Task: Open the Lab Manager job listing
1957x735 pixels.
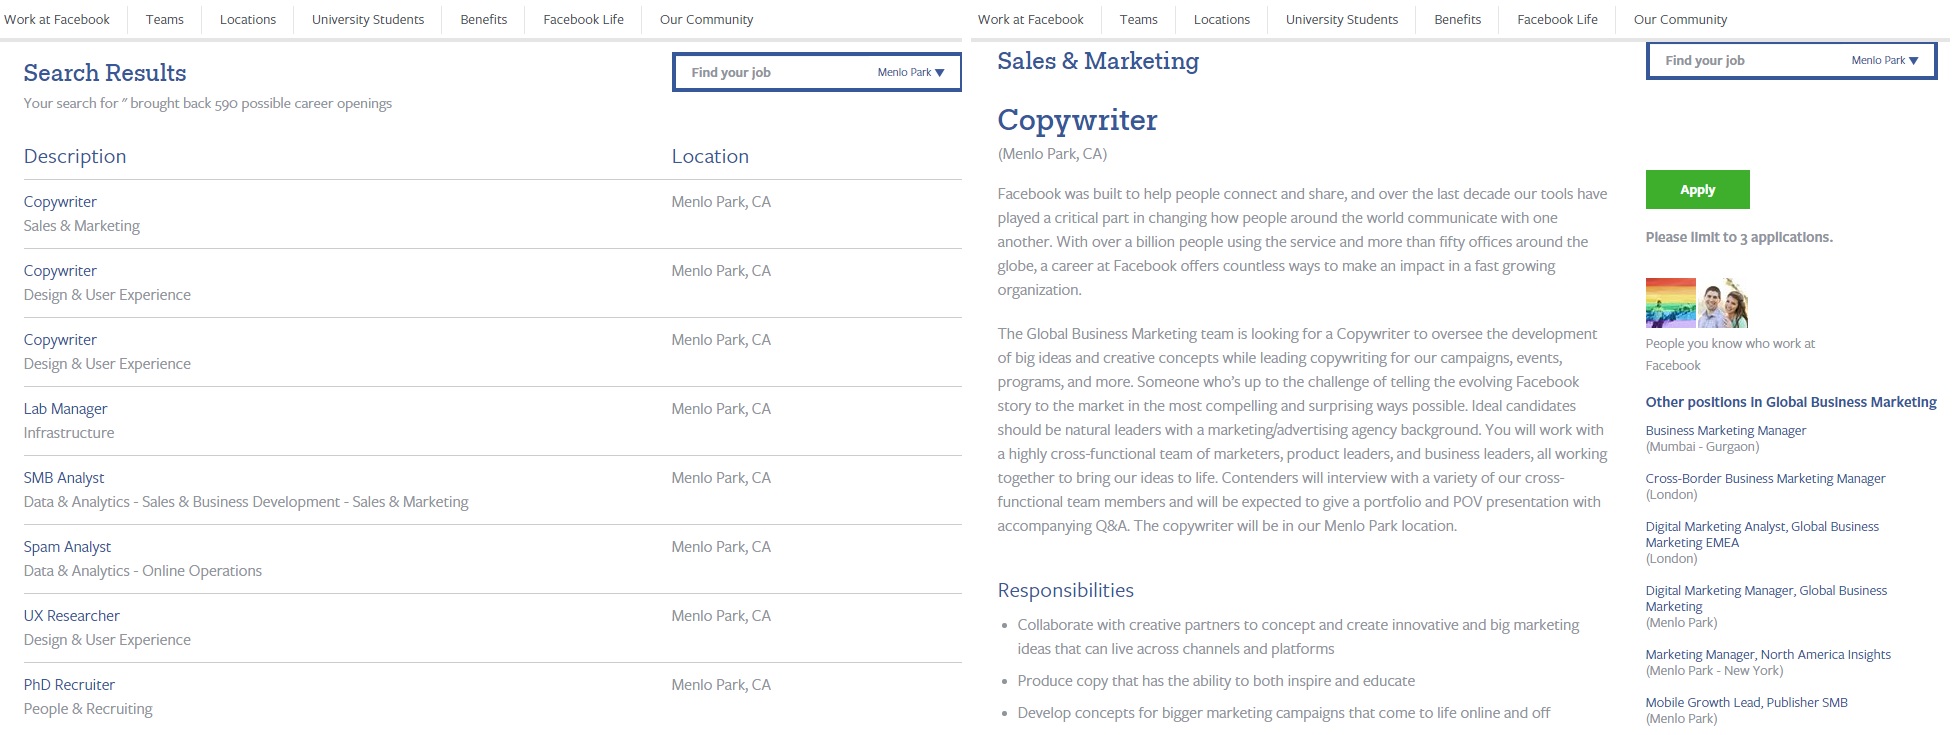Action: [x=65, y=409]
